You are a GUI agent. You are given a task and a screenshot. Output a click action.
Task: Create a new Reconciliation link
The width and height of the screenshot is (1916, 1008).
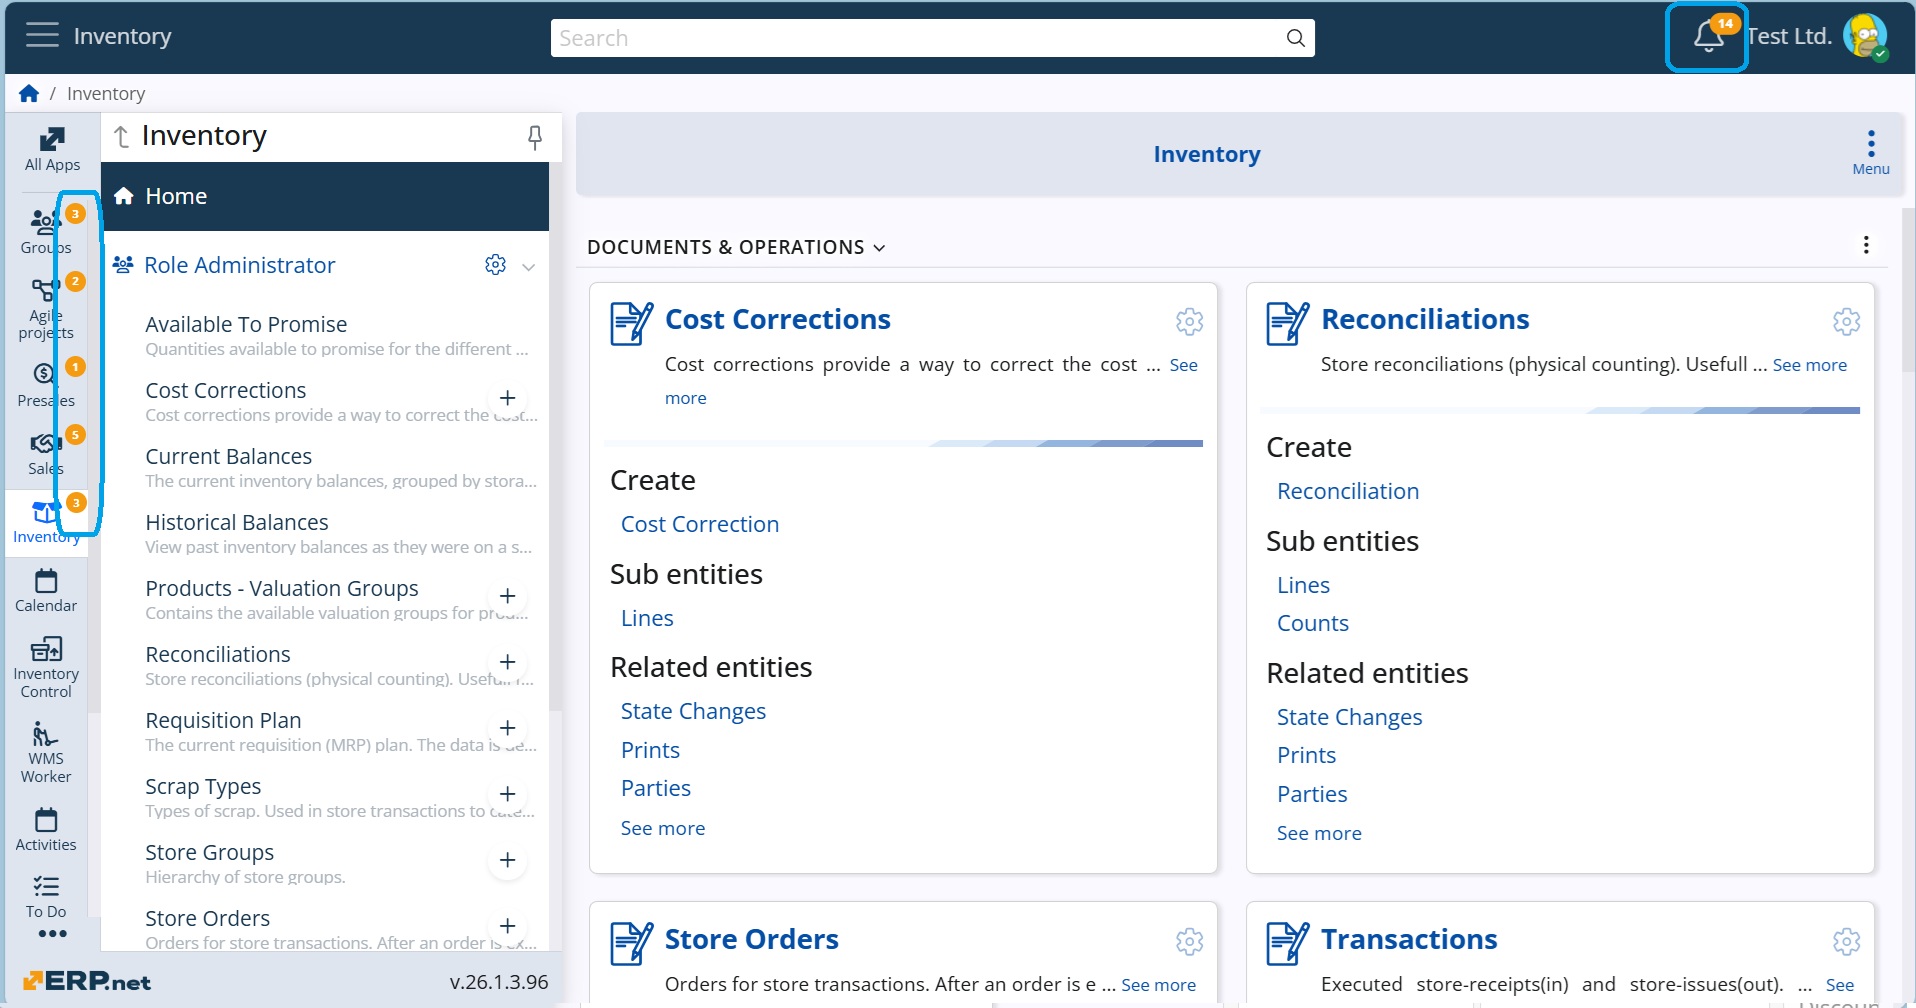[1348, 491]
